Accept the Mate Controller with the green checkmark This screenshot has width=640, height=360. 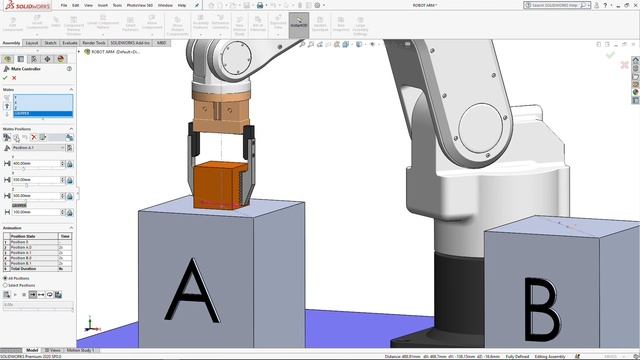coord(5,78)
